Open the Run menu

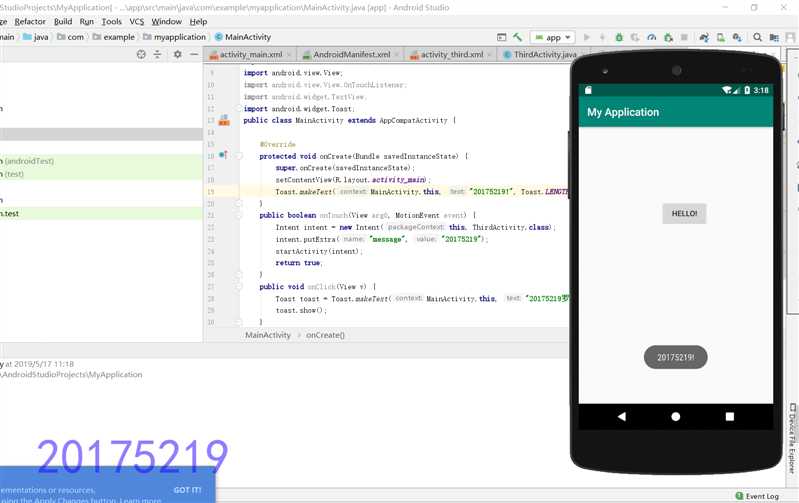pyautogui.click(x=87, y=21)
